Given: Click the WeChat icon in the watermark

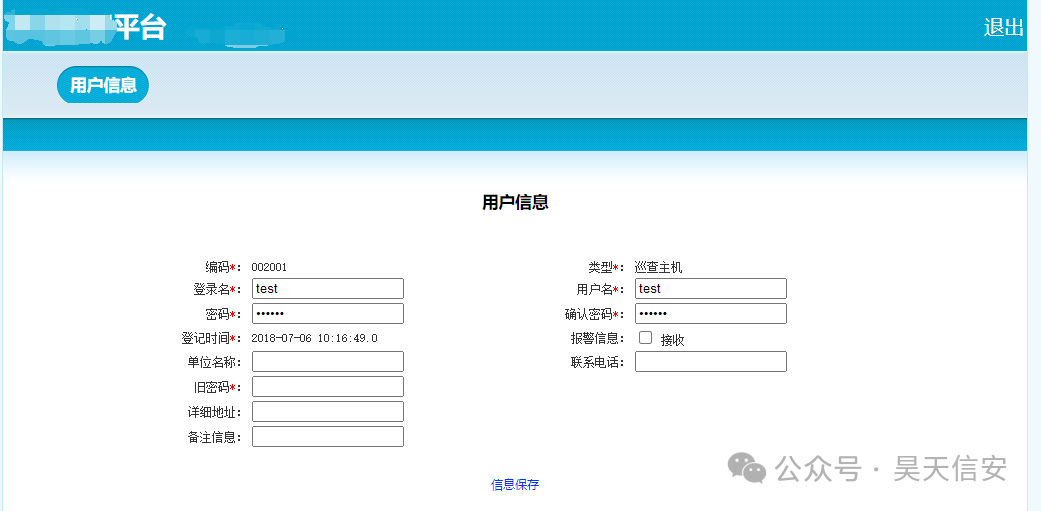Looking at the screenshot, I should click(747, 467).
